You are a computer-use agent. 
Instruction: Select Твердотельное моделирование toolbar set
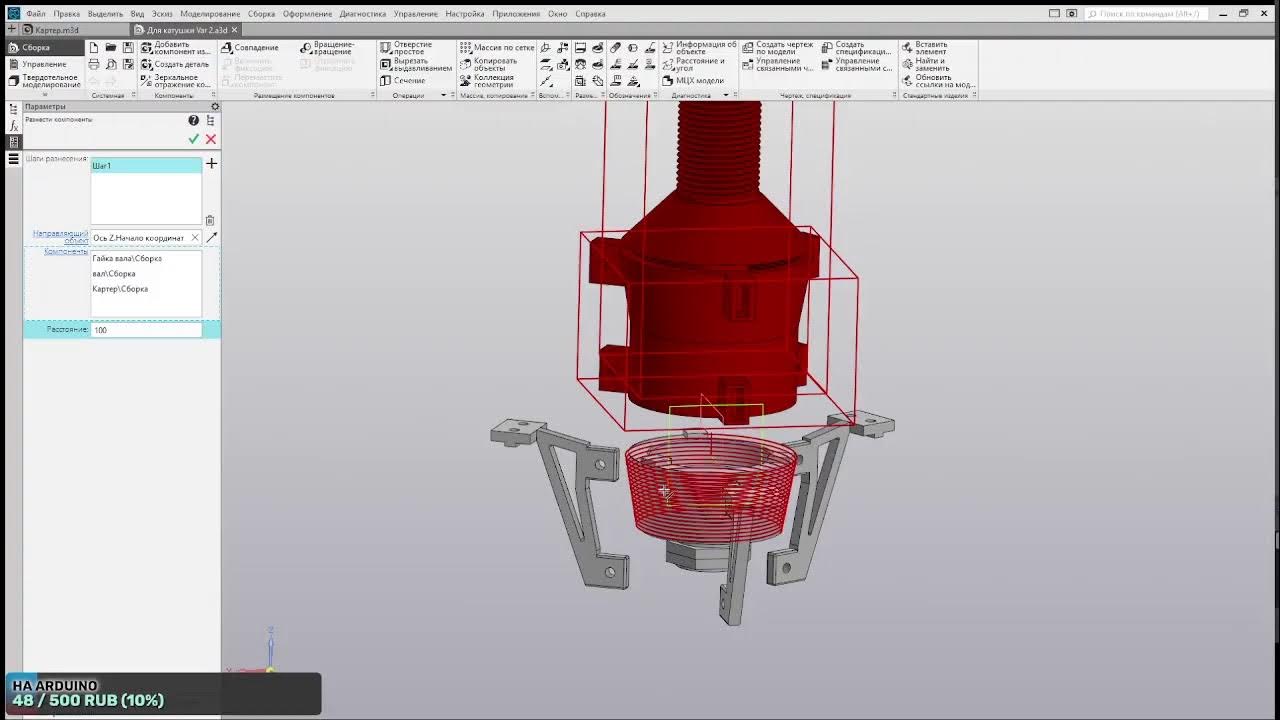pyautogui.click(x=44, y=81)
